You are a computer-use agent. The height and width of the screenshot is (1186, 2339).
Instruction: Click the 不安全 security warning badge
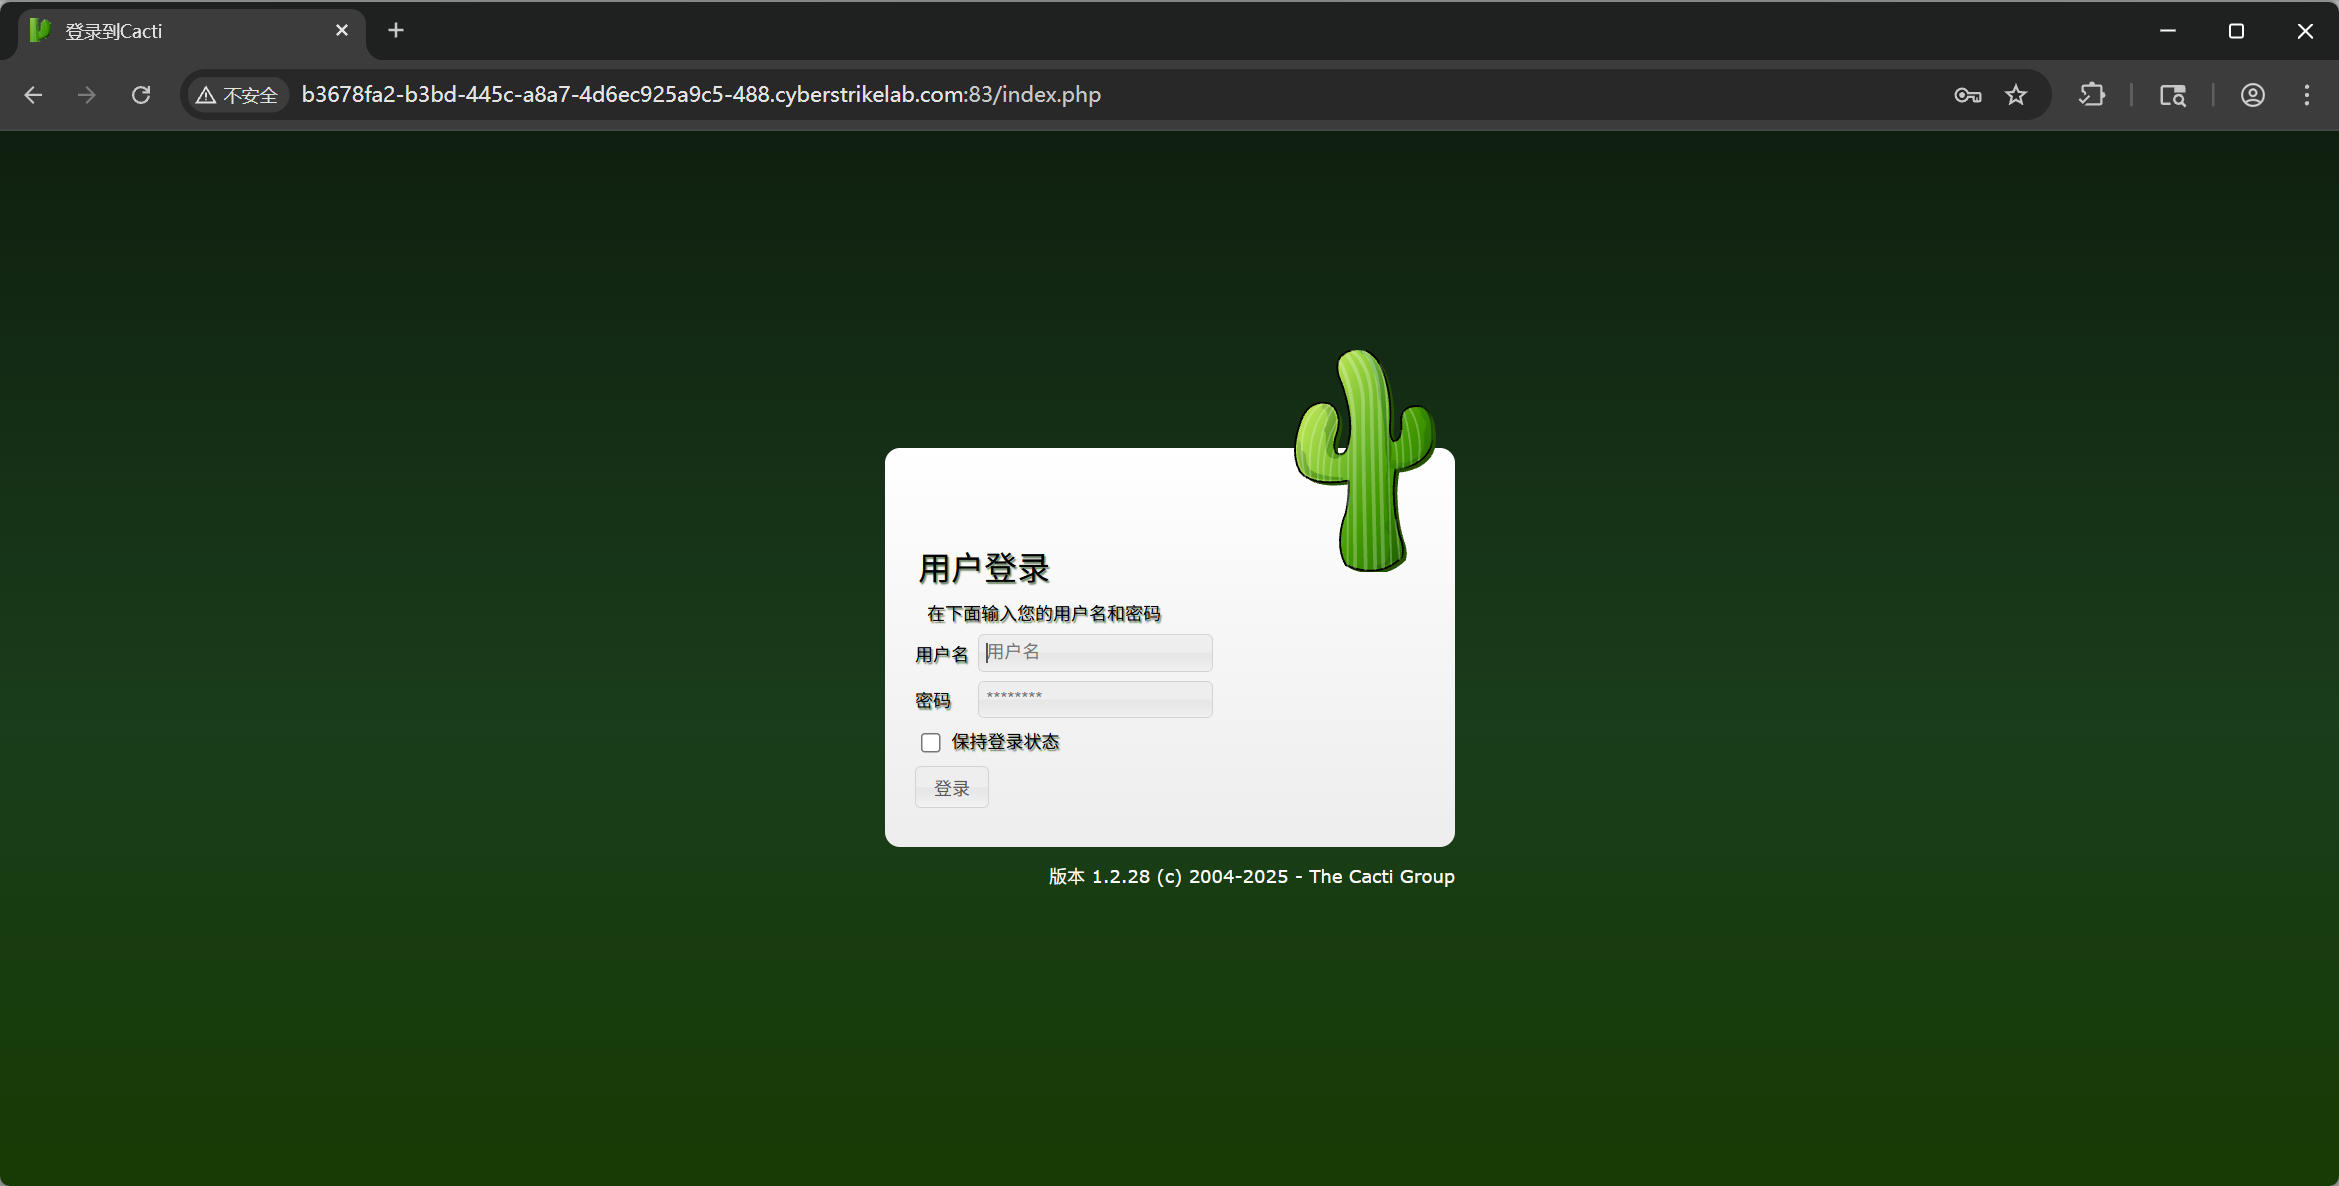pos(238,95)
